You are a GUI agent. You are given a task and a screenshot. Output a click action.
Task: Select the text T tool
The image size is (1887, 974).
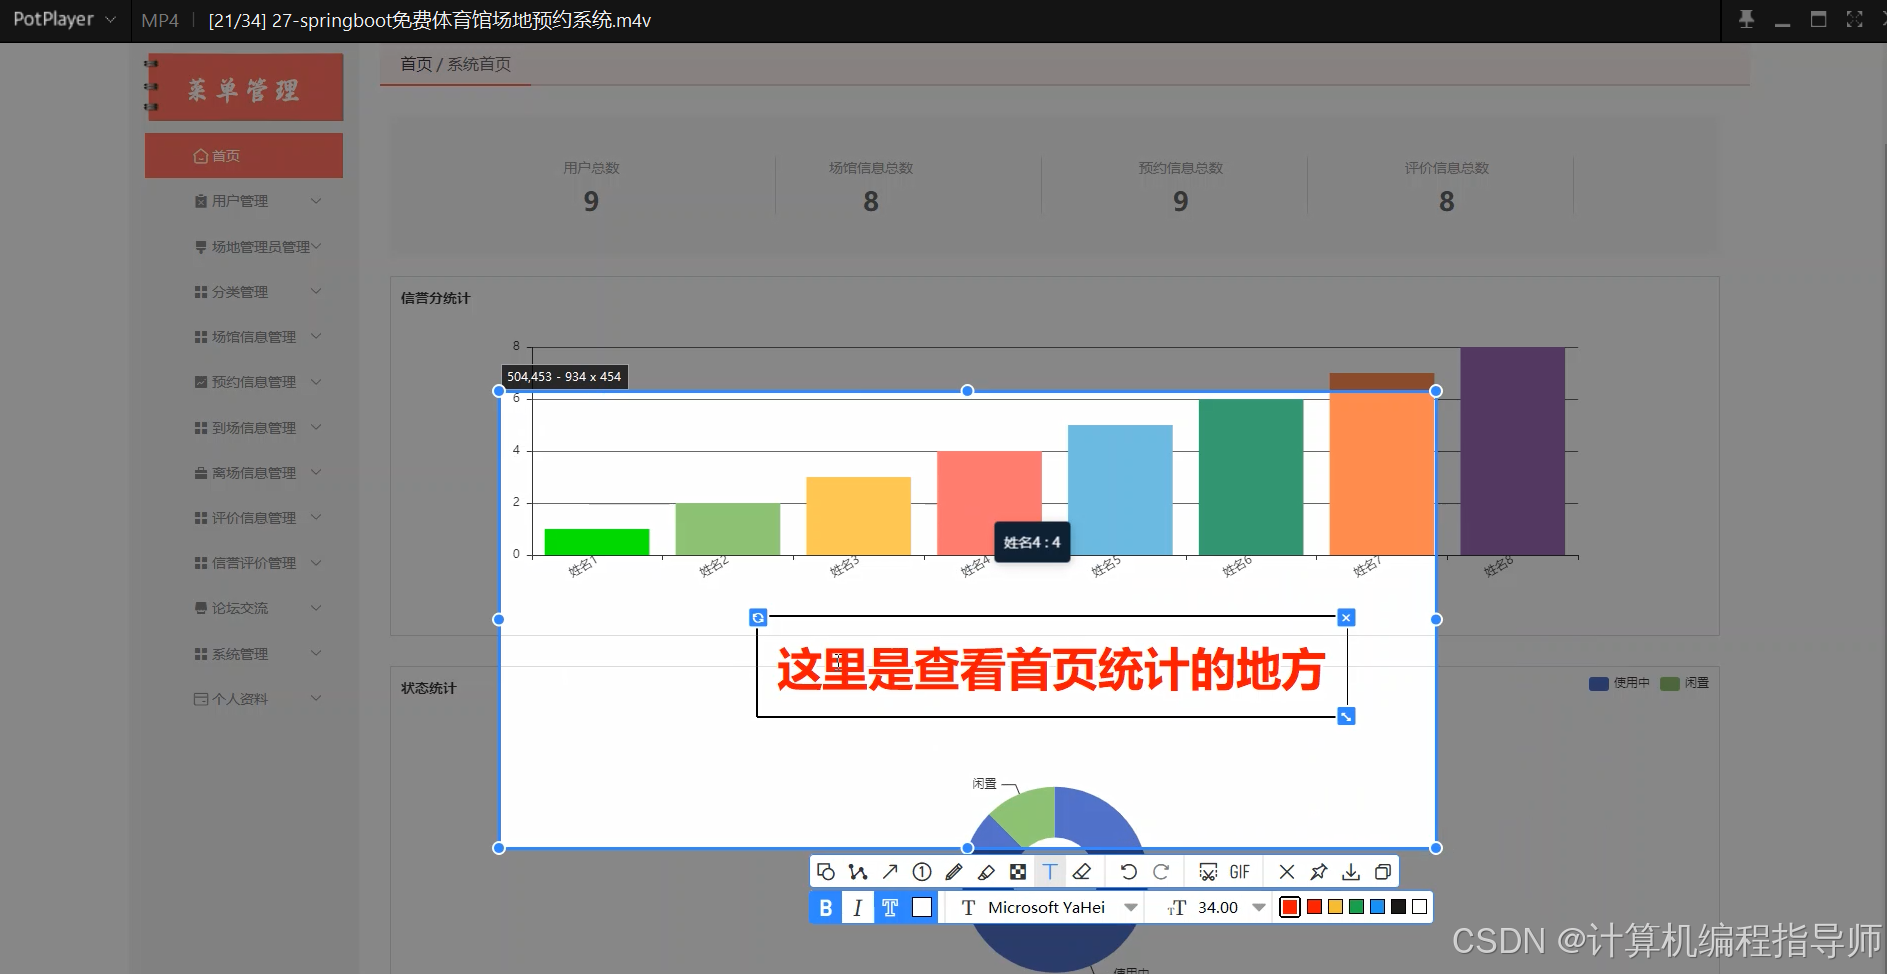coord(1050,872)
